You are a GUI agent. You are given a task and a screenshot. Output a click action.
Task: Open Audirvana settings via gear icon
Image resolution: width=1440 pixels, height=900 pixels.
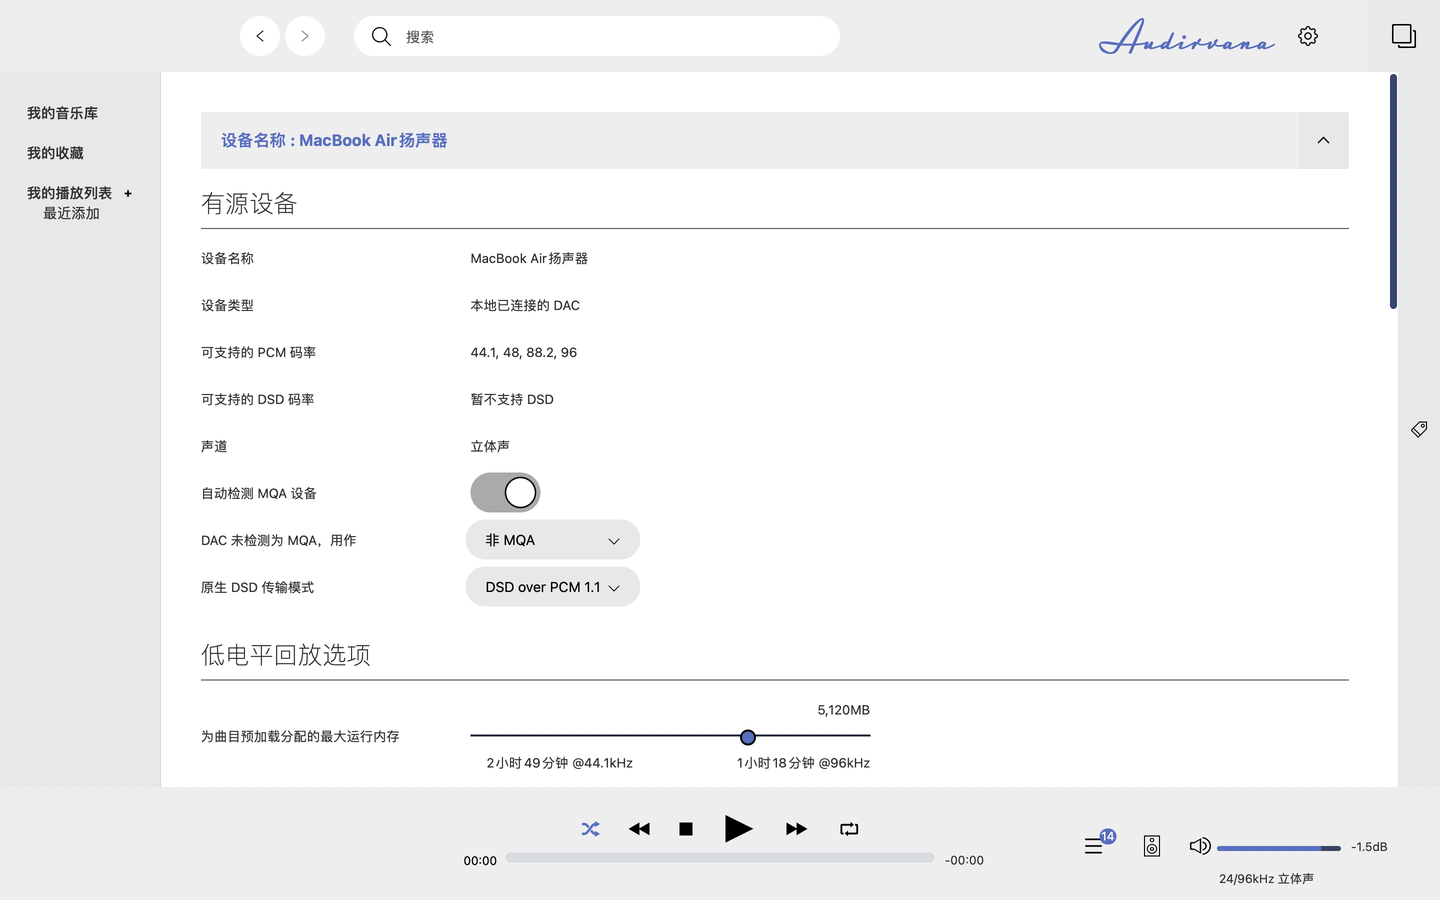pyautogui.click(x=1308, y=35)
